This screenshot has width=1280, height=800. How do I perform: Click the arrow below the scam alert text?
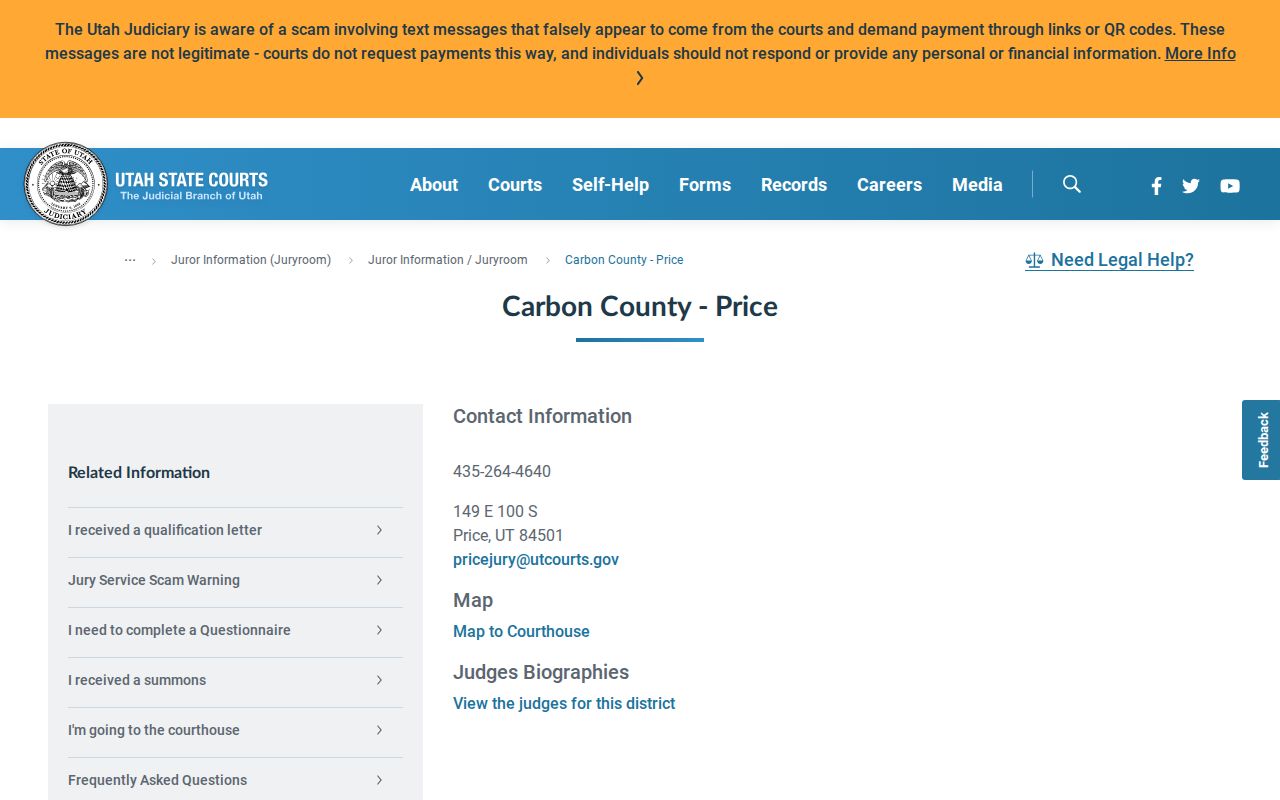tap(640, 78)
